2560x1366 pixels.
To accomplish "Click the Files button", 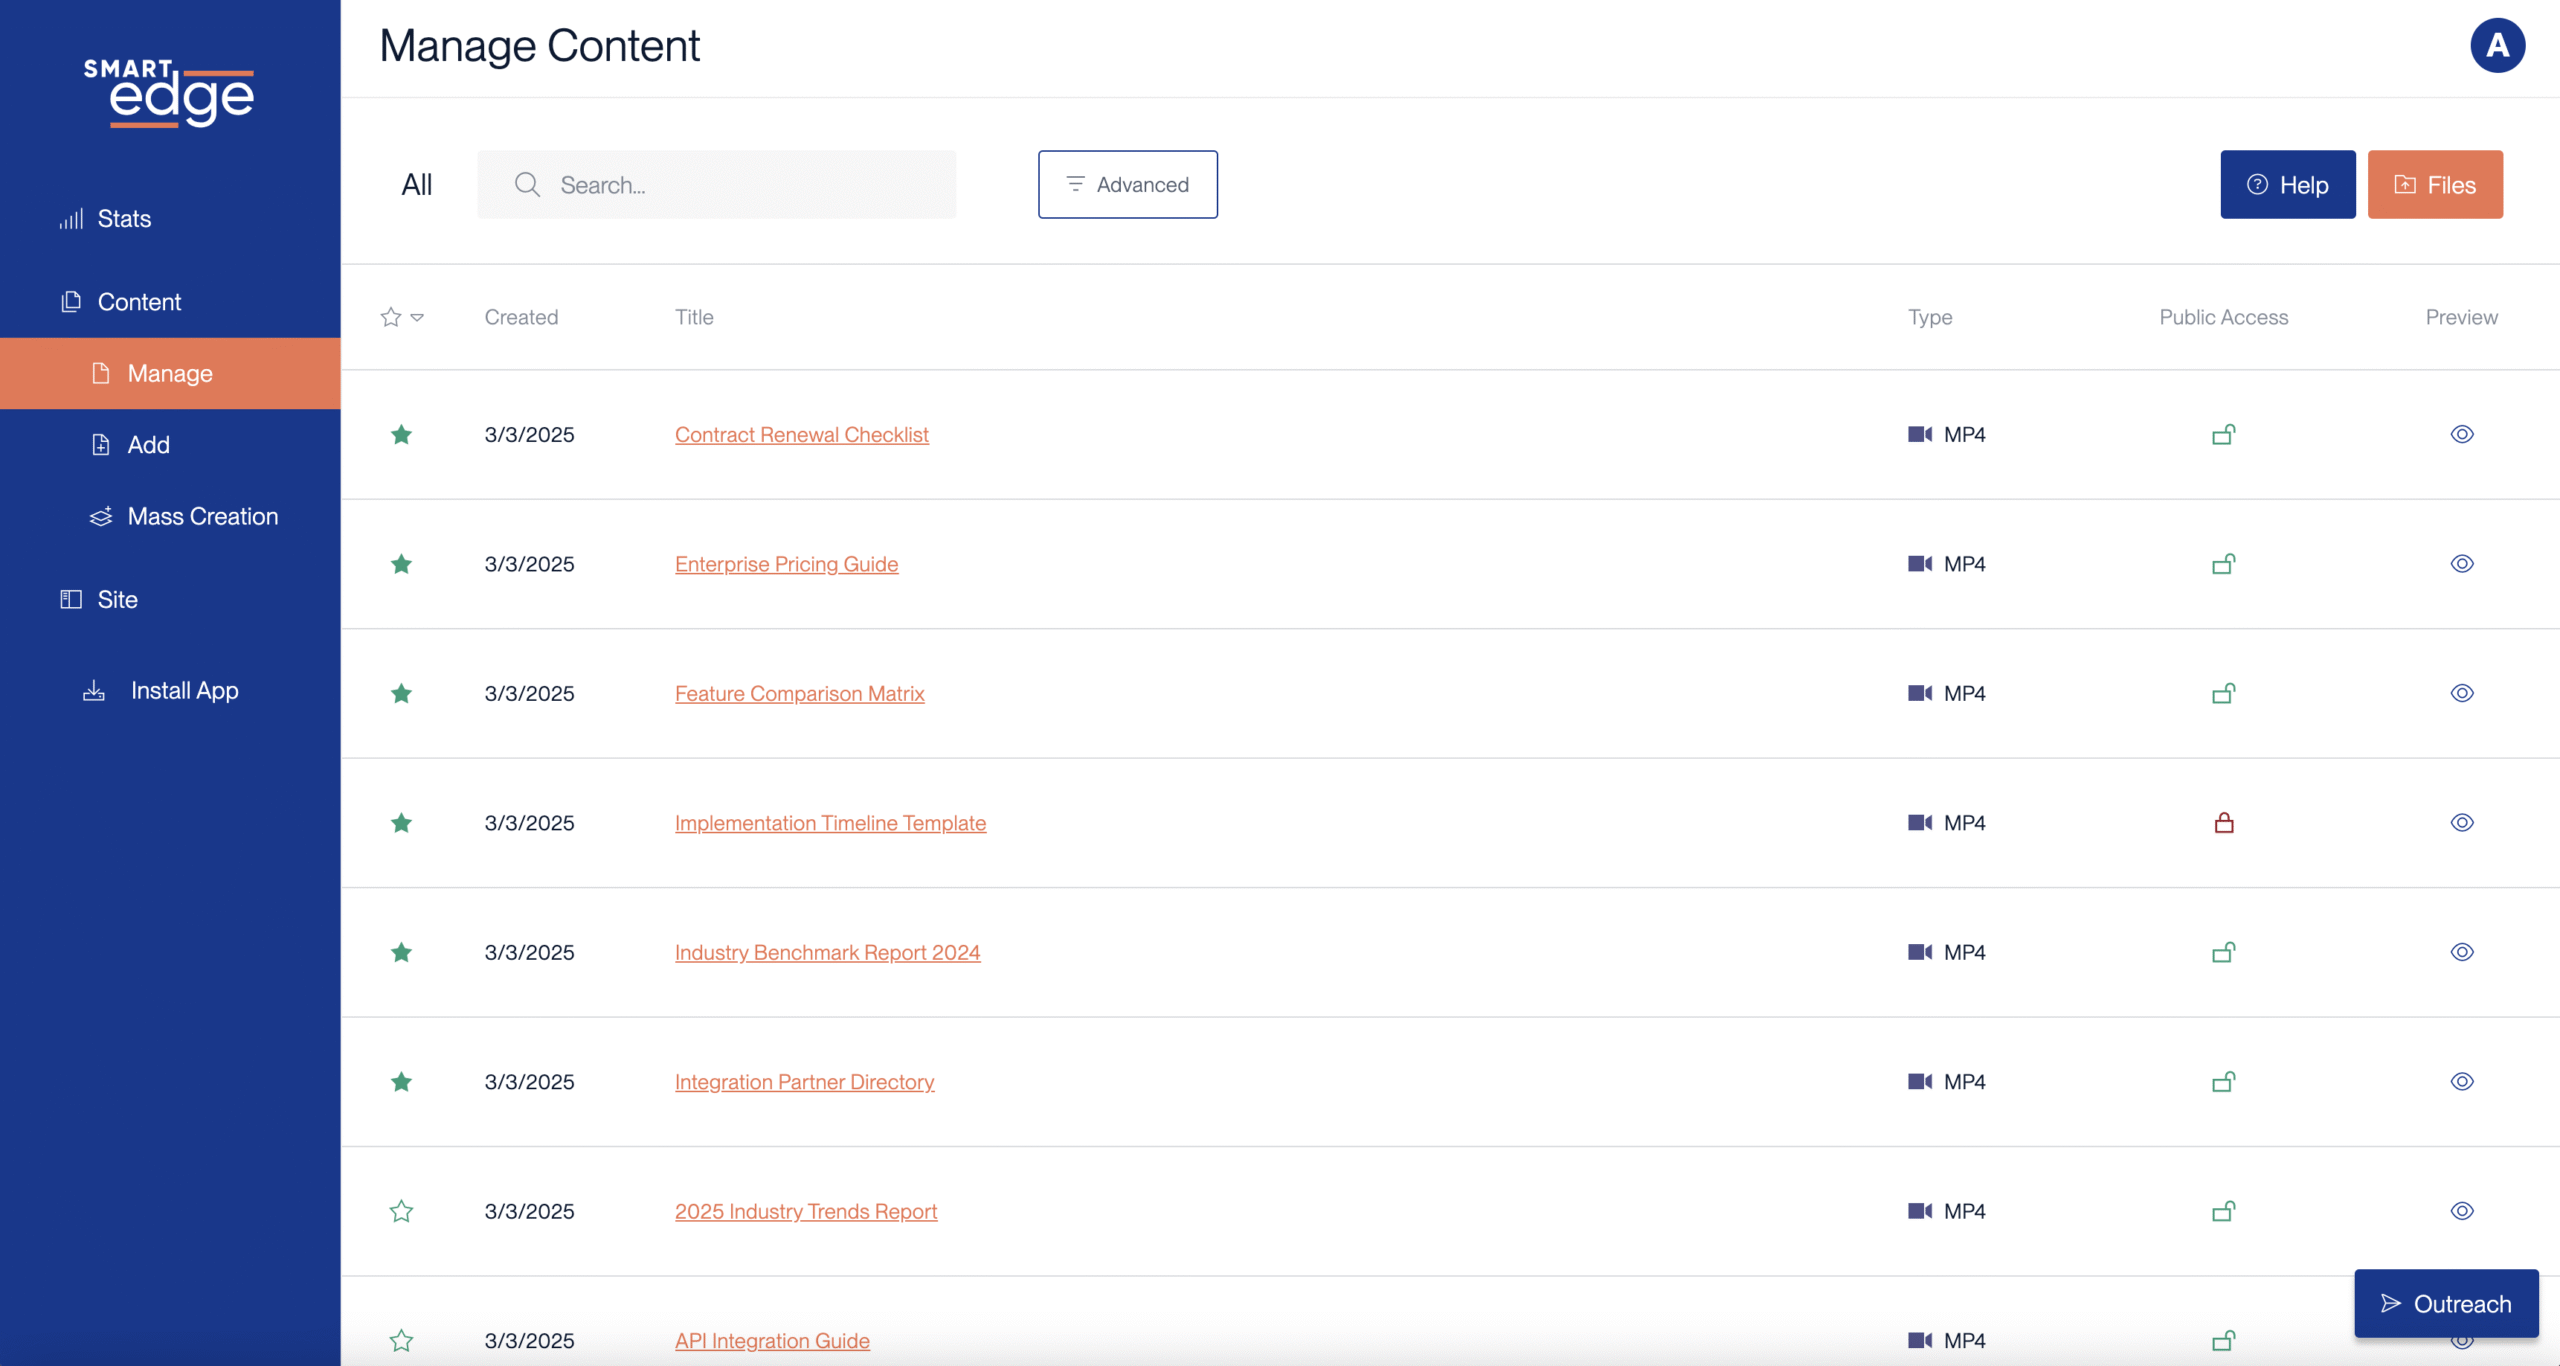I will [x=2434, y=185].
